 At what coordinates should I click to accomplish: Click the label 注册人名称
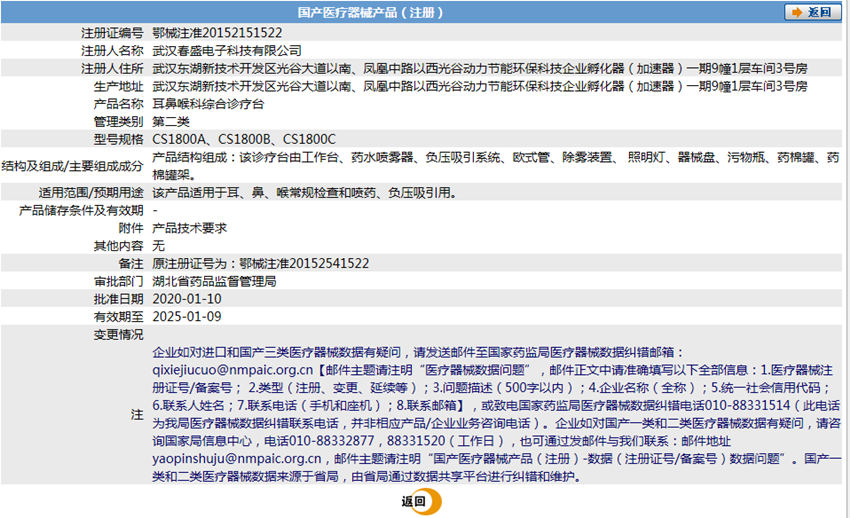pos(112,51)
